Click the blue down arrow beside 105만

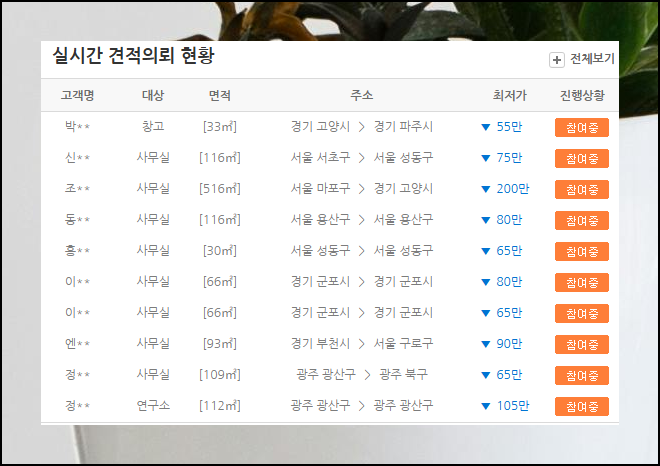[x=485, y=406]
